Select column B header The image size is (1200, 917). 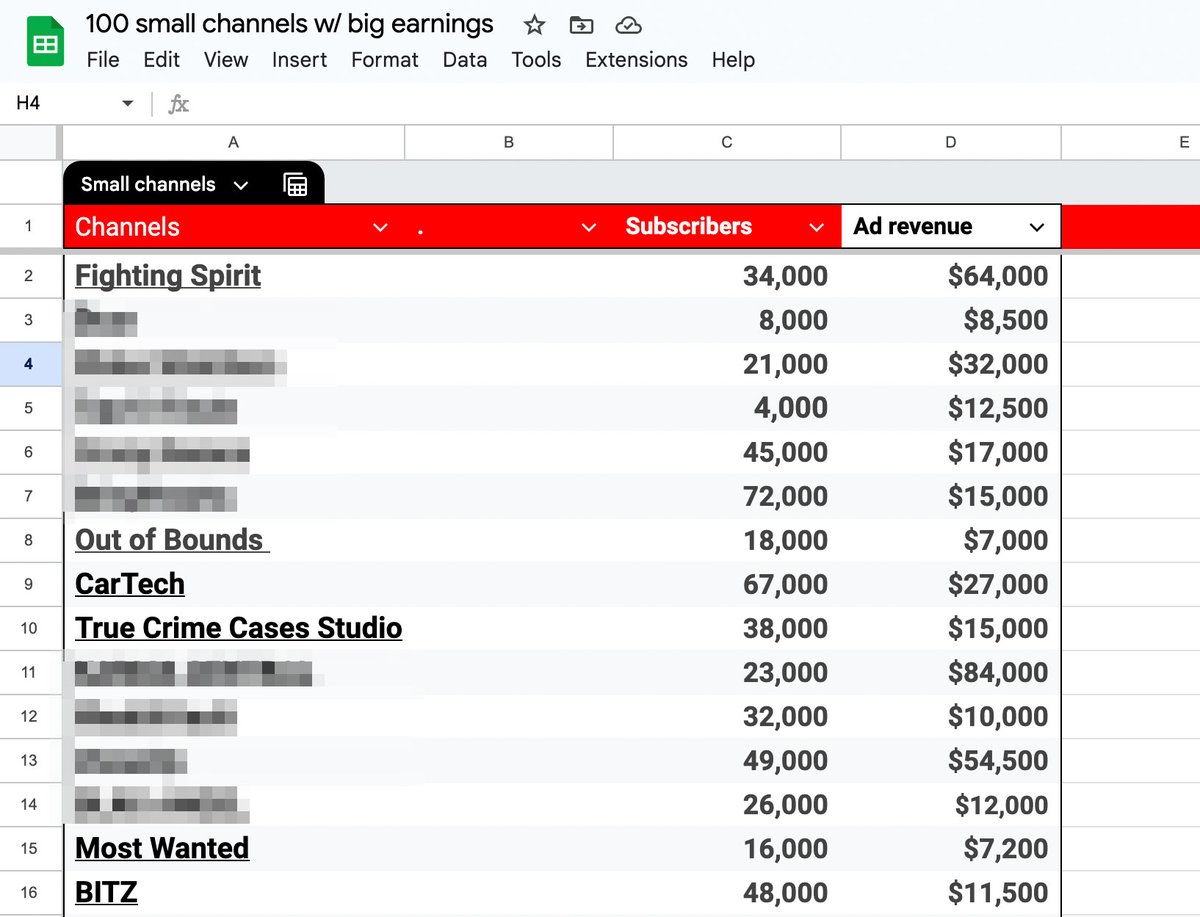point(509,142)
